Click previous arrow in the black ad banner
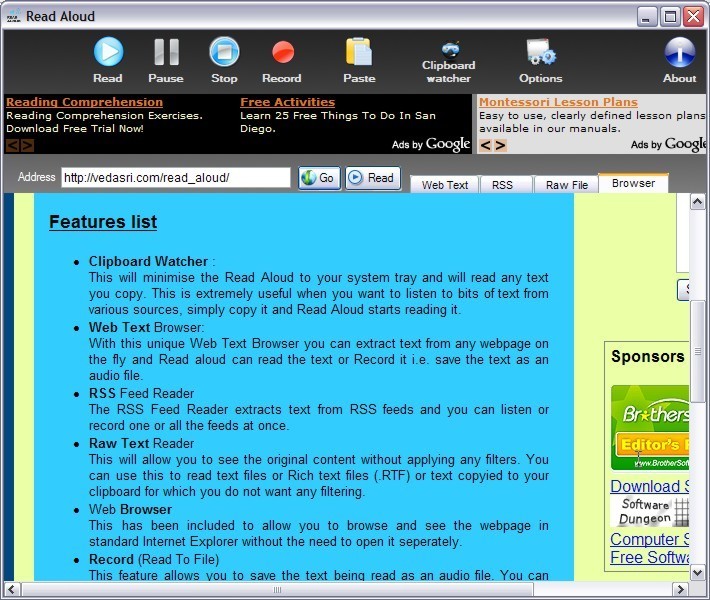This screenshot has height=600, width=710. coord(12,145)
